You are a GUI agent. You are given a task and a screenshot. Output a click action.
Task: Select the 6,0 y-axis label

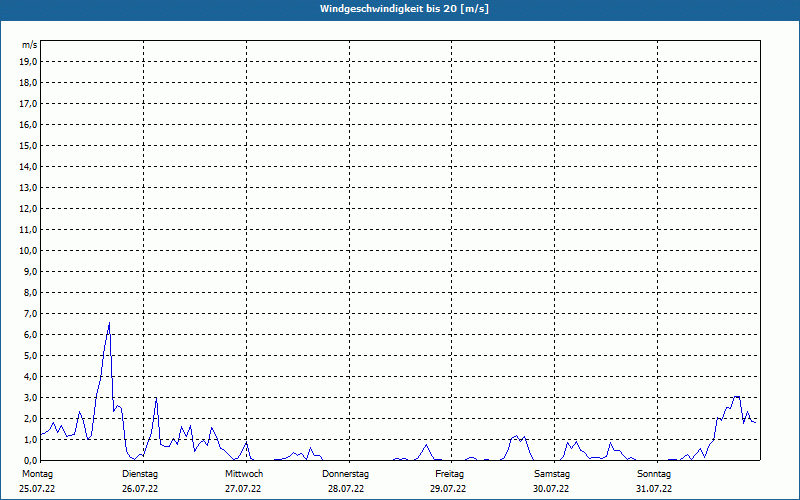(30, 335)
